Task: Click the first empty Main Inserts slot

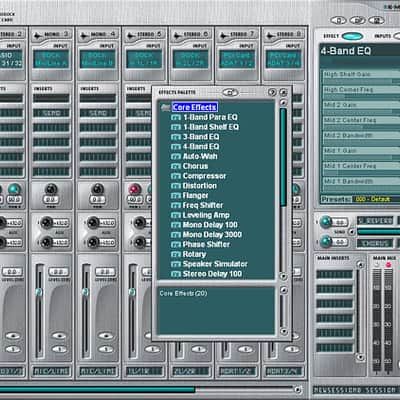Action: coord(334,274)
